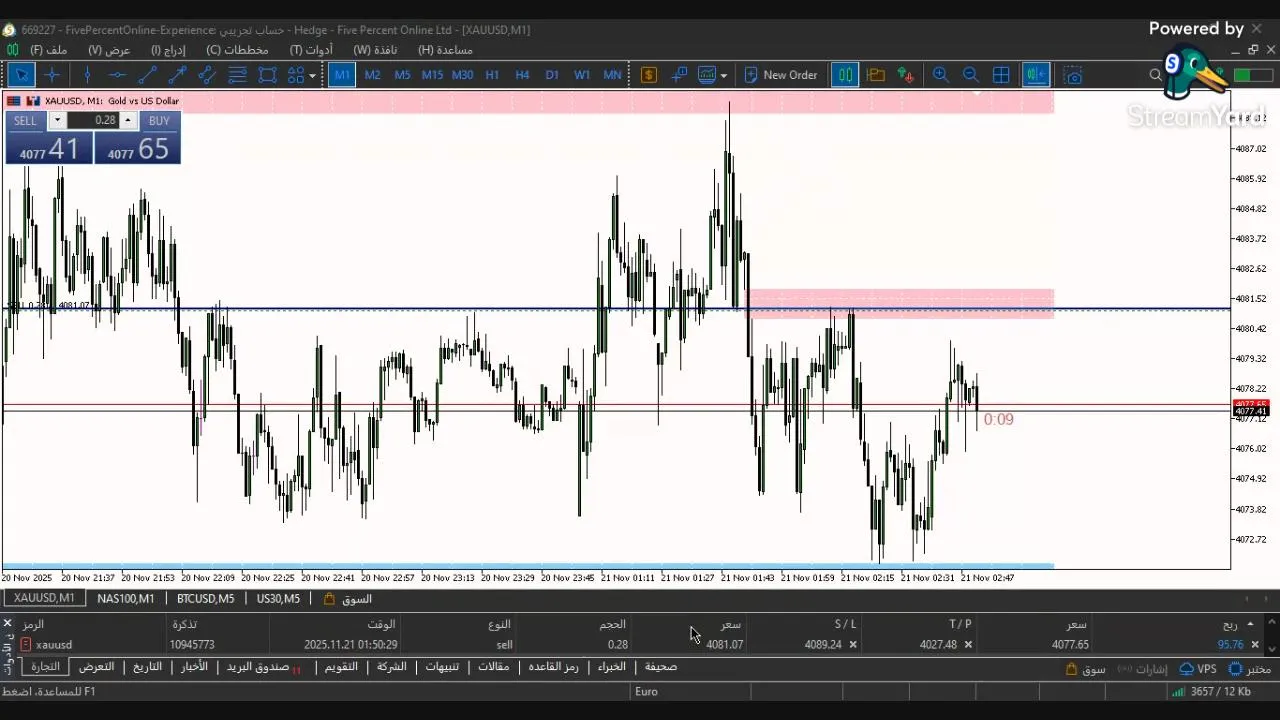Open the مساعدة (H) menu

point(445,49)
